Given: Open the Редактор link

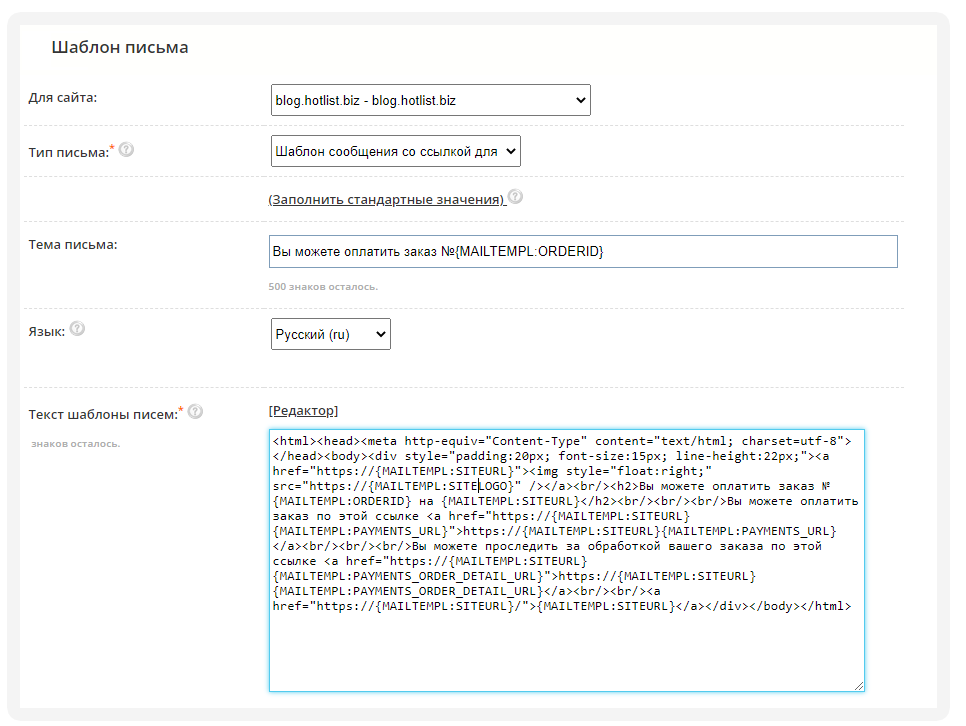Looking at the screenshot, I should tap(303, 411).
